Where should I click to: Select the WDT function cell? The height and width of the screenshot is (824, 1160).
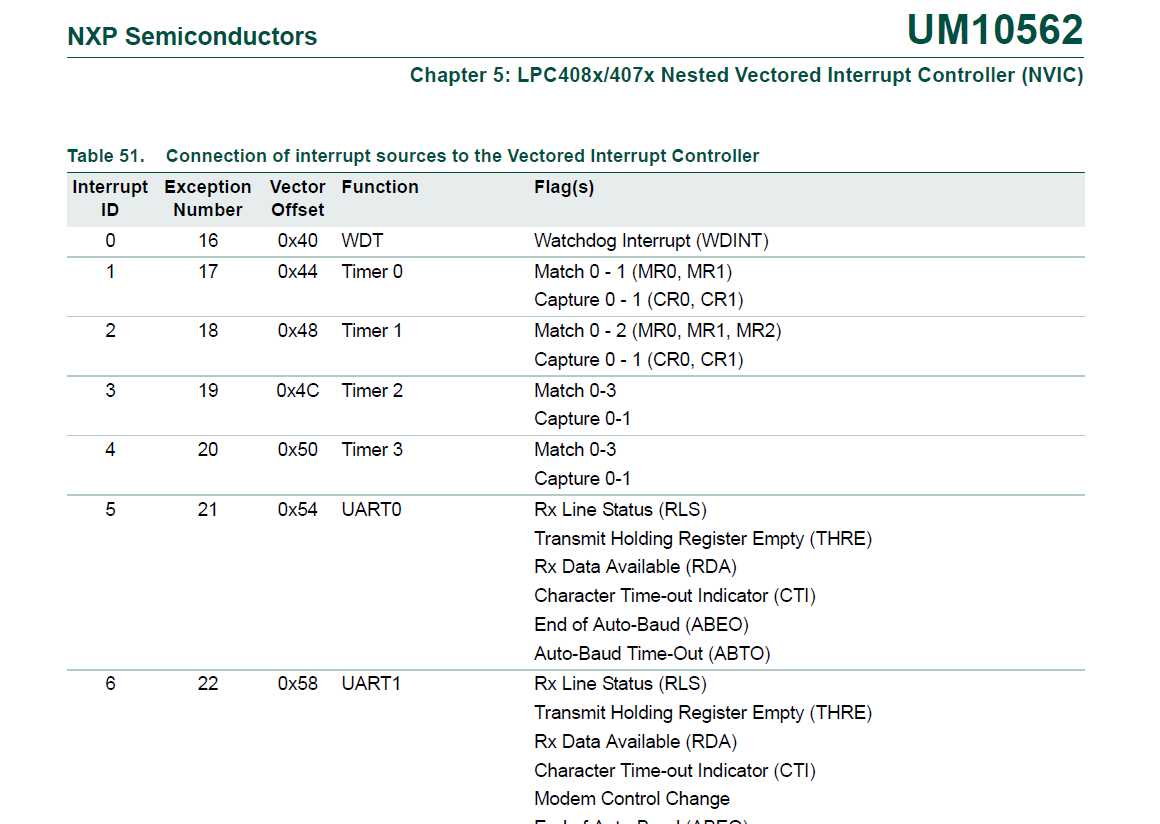pyautogui.click(x=362, y=241)
